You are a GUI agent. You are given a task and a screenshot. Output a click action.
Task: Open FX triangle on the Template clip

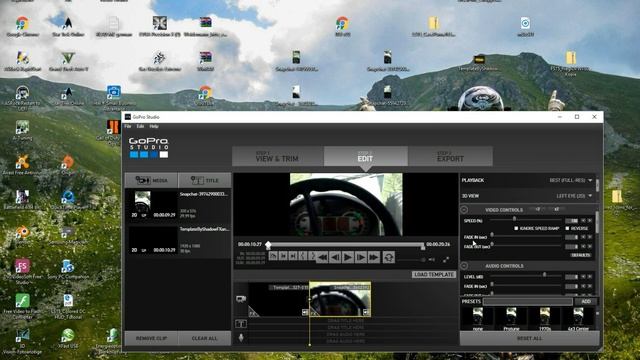tap(253, 313)
